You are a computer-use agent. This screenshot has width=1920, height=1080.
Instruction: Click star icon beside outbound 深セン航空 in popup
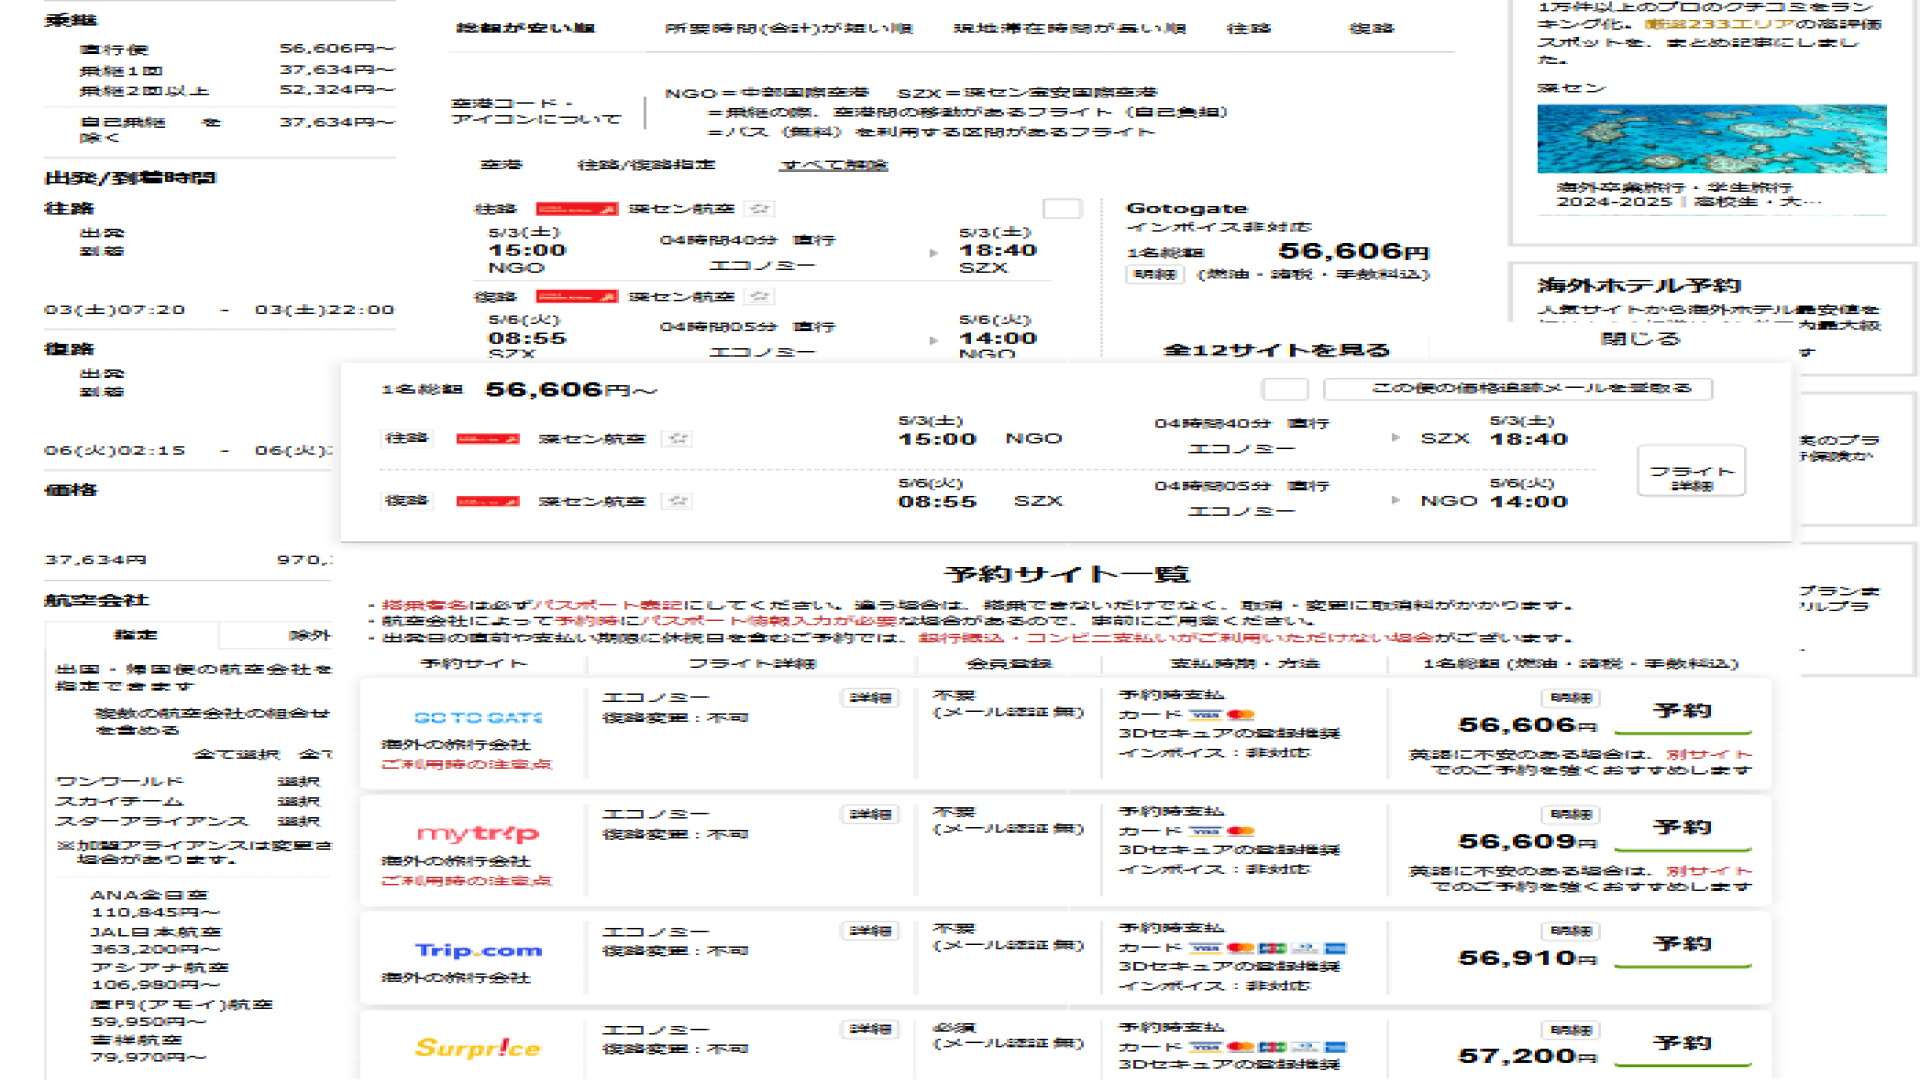coord(678,439)
